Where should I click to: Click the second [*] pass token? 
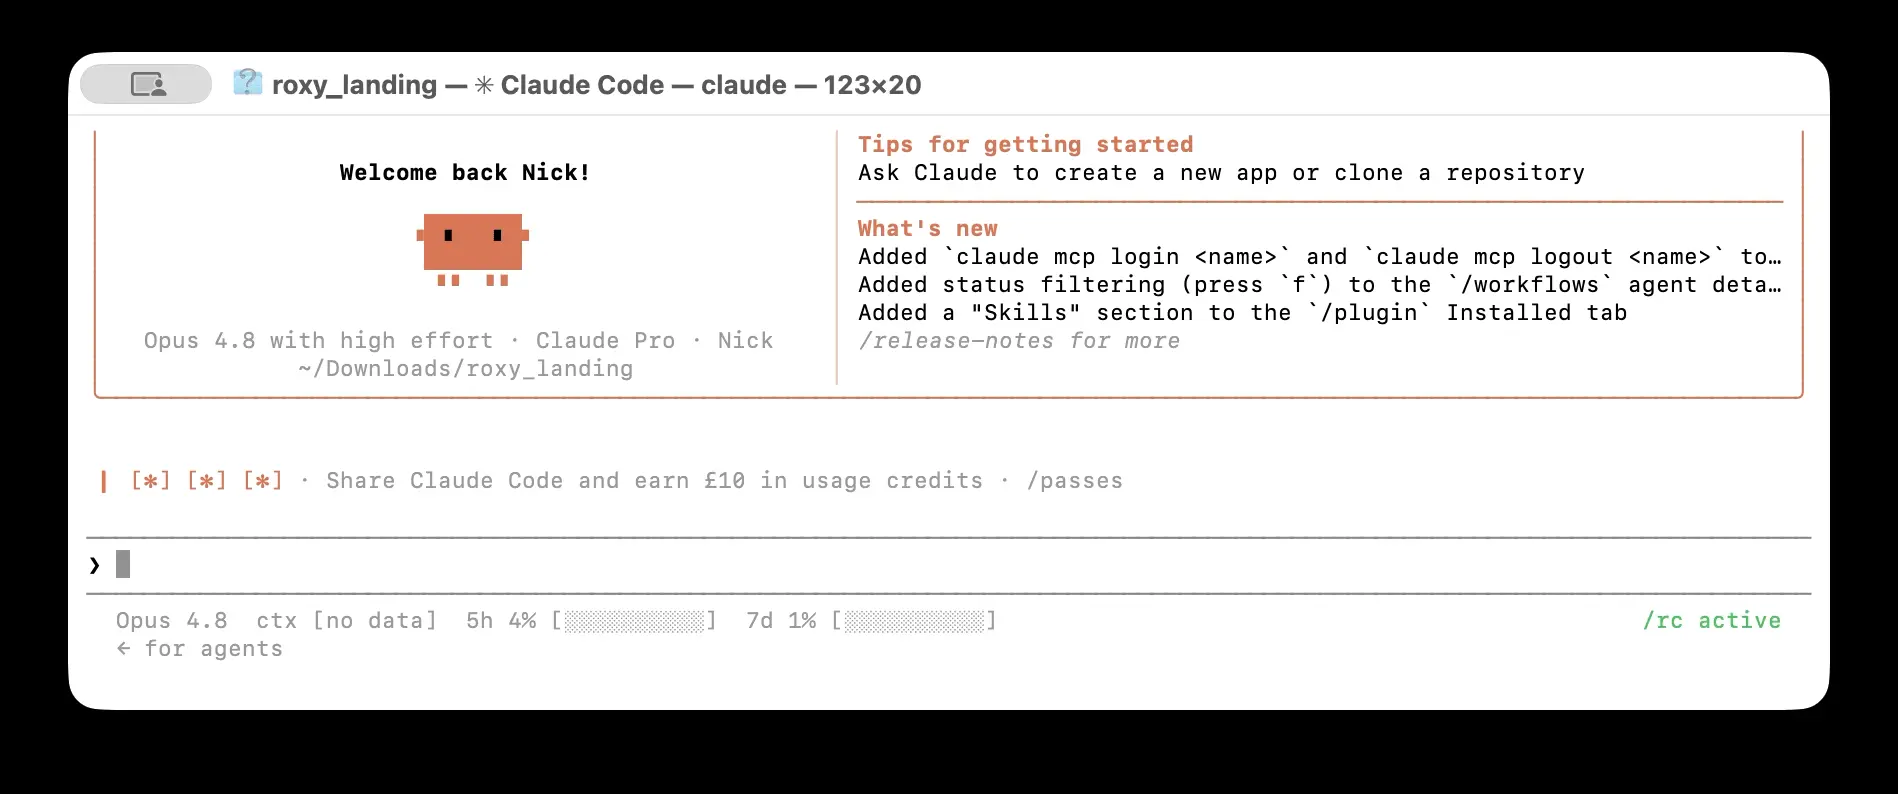pyautogui.click(x=206, y=481)
